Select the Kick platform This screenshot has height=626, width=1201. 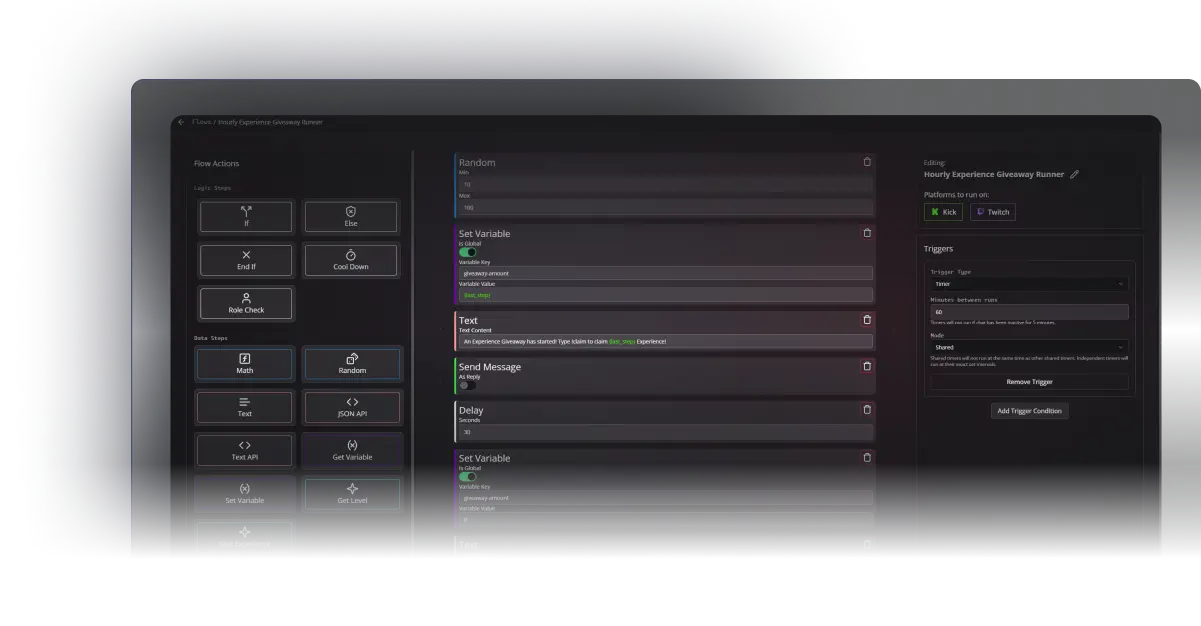[x=942, y=211]
